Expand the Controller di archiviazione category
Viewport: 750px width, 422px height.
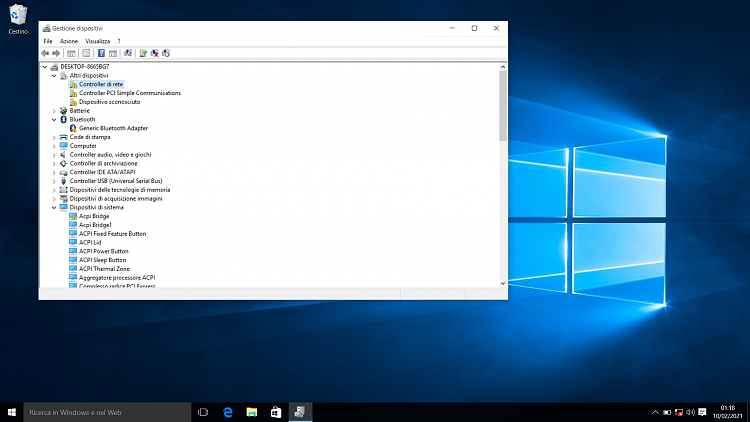click(x=54, y=164)
